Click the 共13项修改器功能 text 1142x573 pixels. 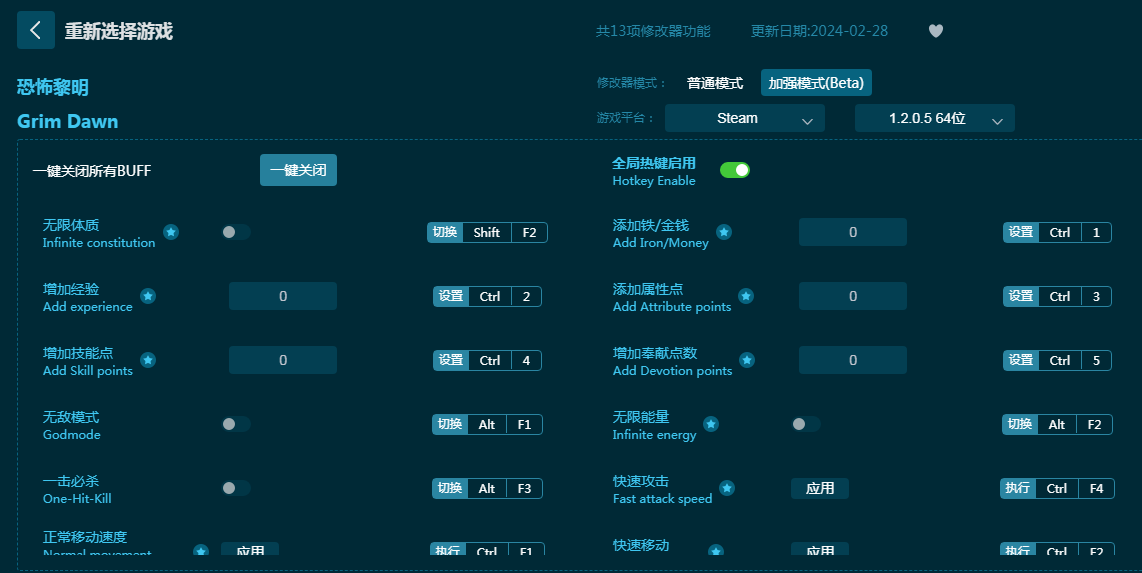(x=653, y=31)
